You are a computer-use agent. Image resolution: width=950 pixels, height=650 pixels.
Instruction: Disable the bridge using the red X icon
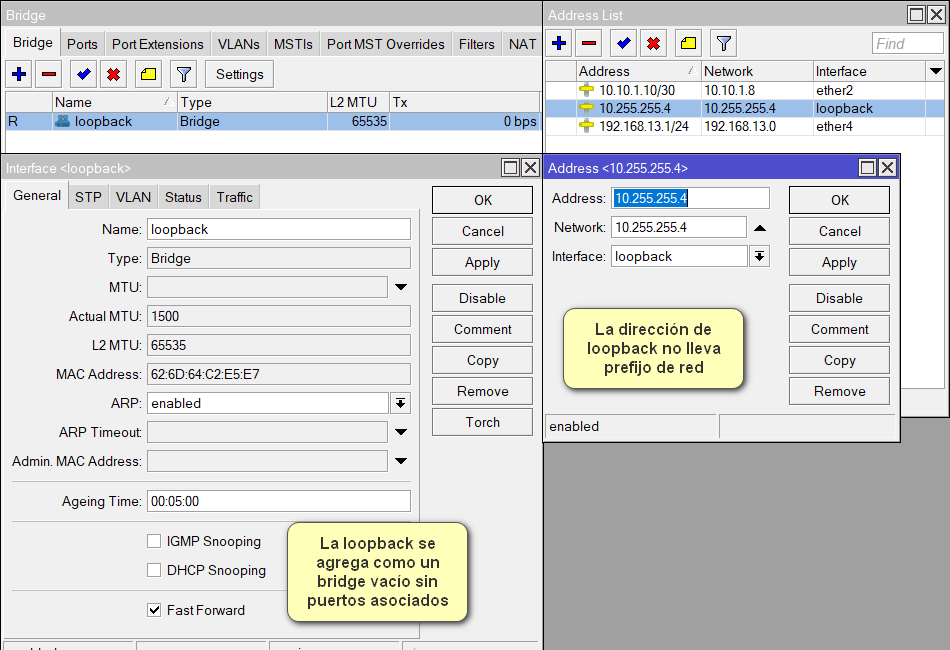pos(113,74)
